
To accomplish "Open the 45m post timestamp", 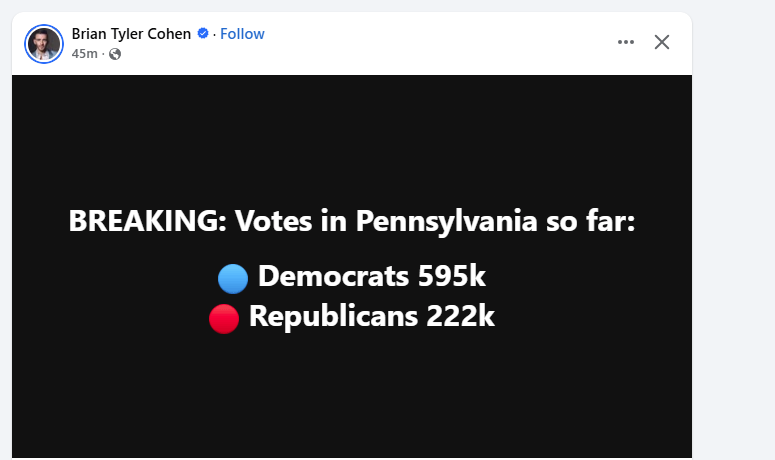I will click(84, 54).
